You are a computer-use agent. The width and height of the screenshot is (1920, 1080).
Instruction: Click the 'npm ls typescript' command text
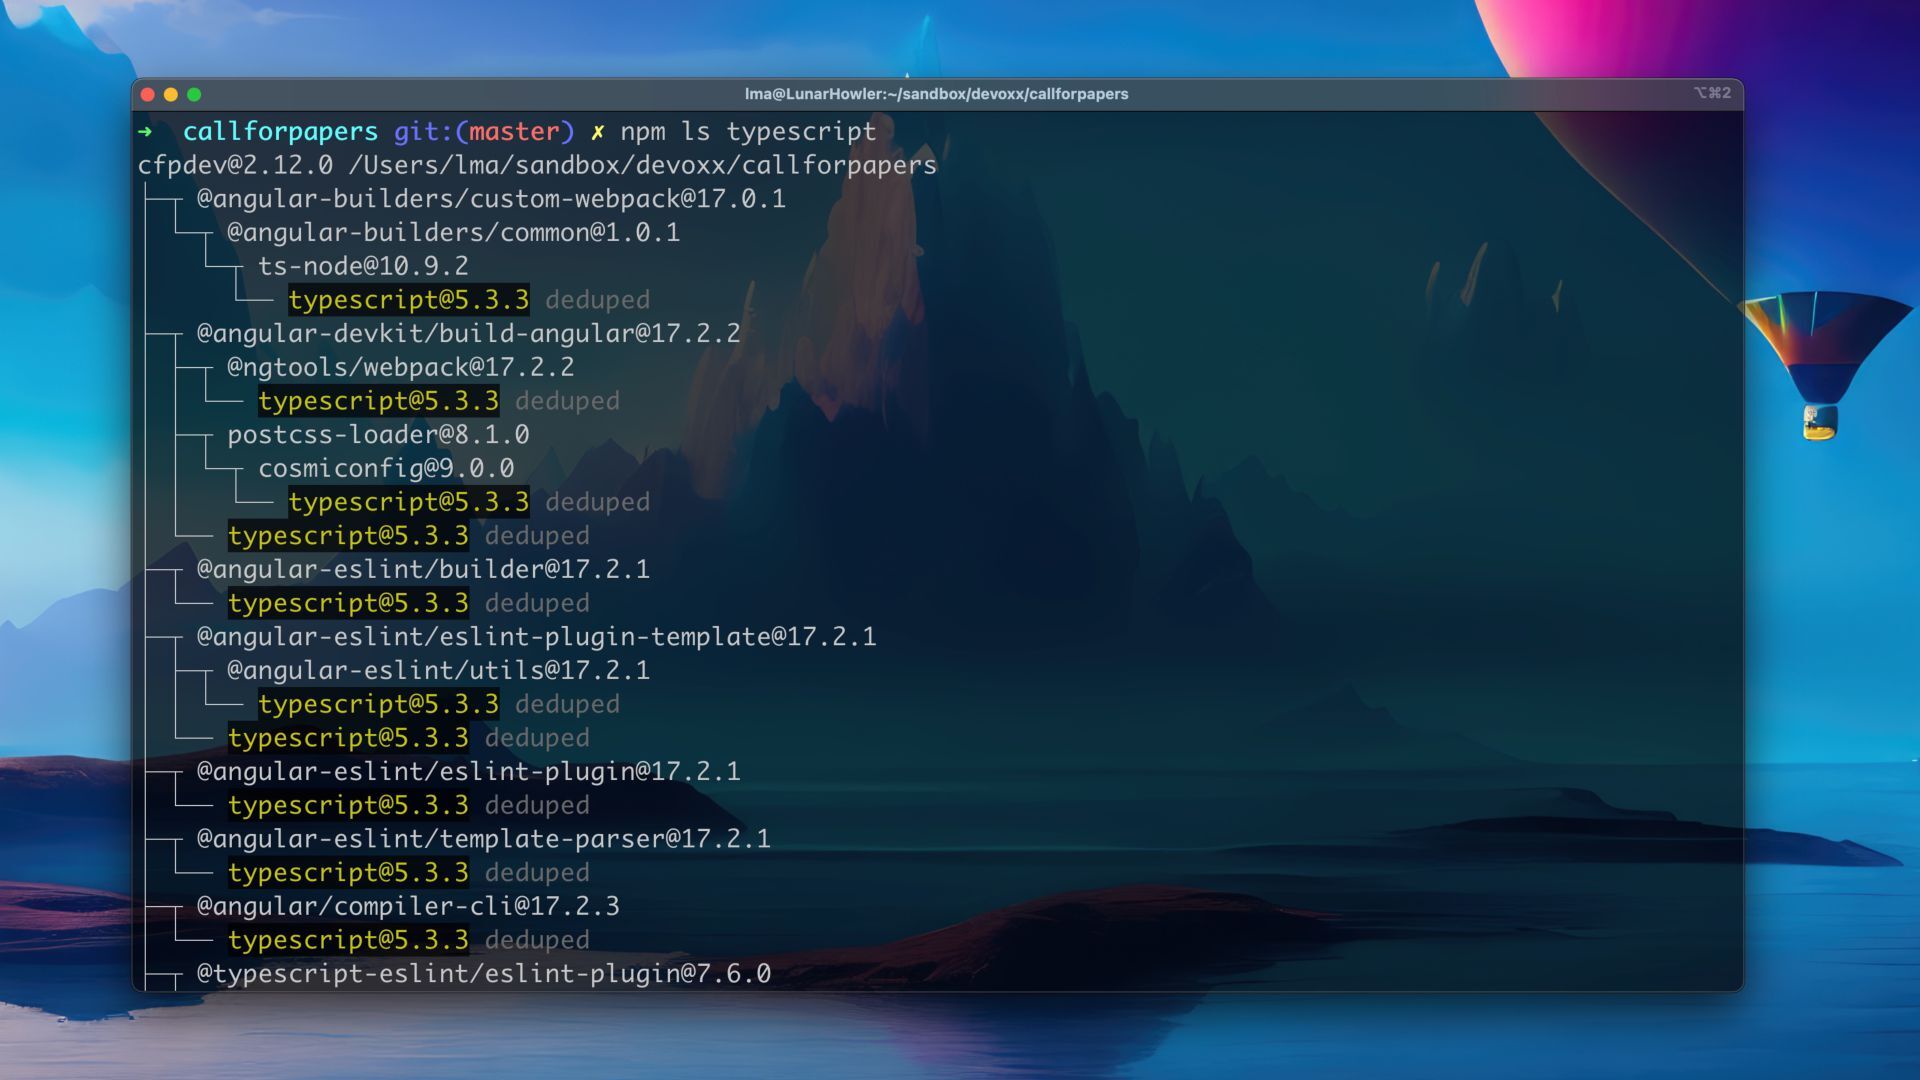(x=747, y=132)
